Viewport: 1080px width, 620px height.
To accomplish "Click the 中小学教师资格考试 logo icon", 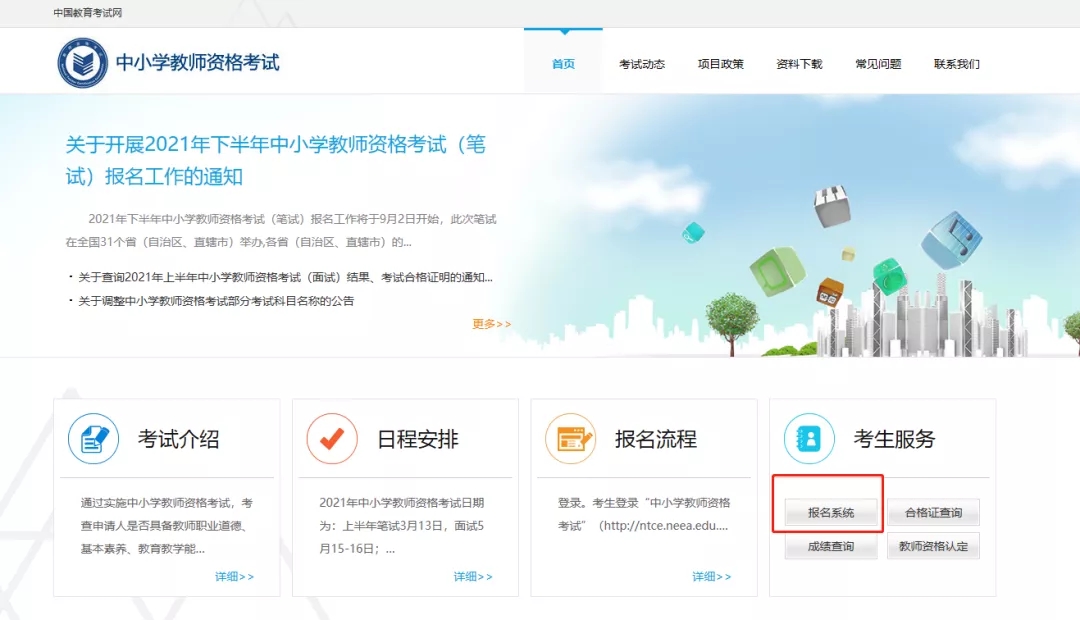I will point(82,61).
